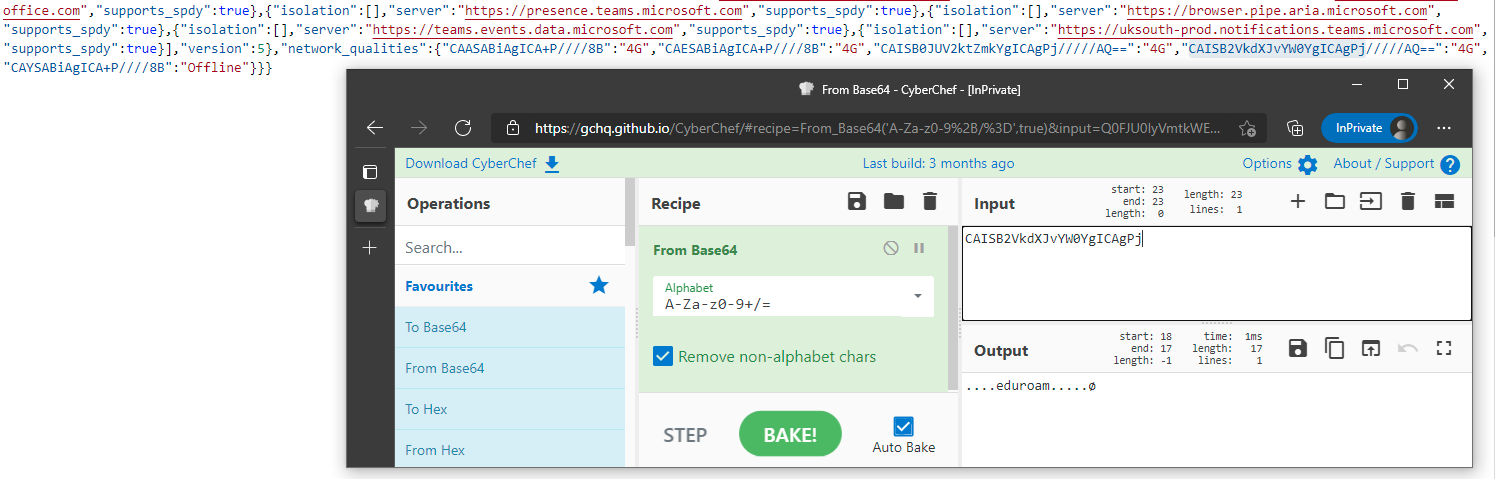Maximise the output pane
The image size is (1495, 479).
(x=1443, y=348)
